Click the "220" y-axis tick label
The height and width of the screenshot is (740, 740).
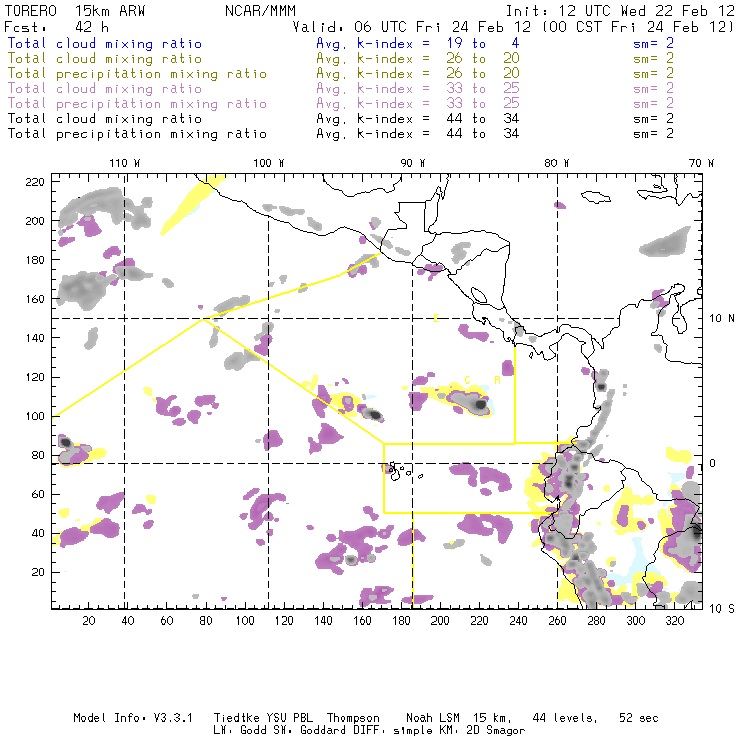(x=35, y=182)
